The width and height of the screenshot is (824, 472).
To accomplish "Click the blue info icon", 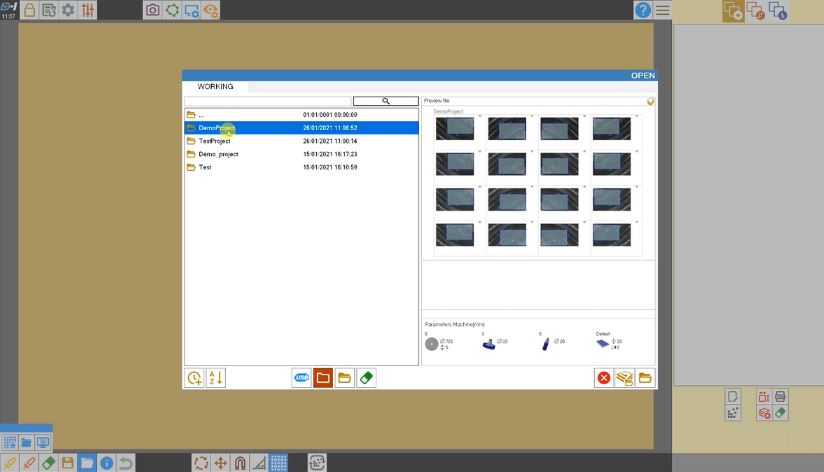I will (x=107, y=463).
